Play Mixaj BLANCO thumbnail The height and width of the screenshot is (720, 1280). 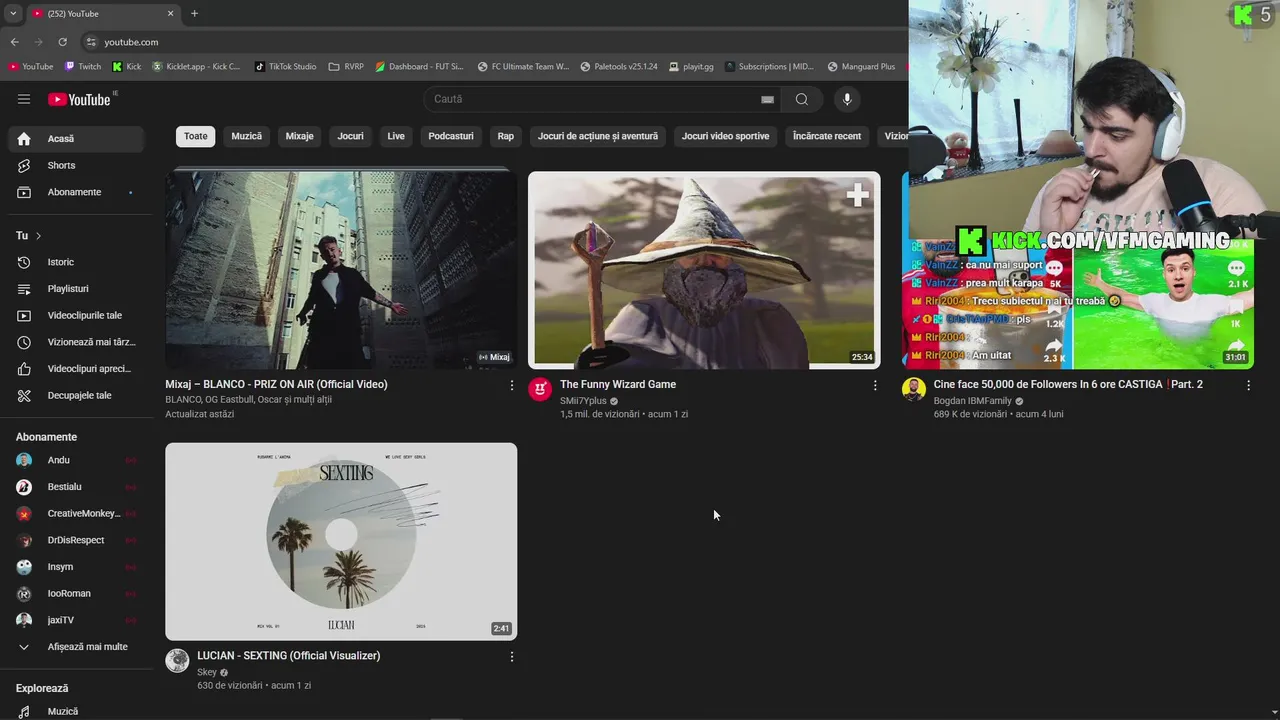[x=341, y=270]
